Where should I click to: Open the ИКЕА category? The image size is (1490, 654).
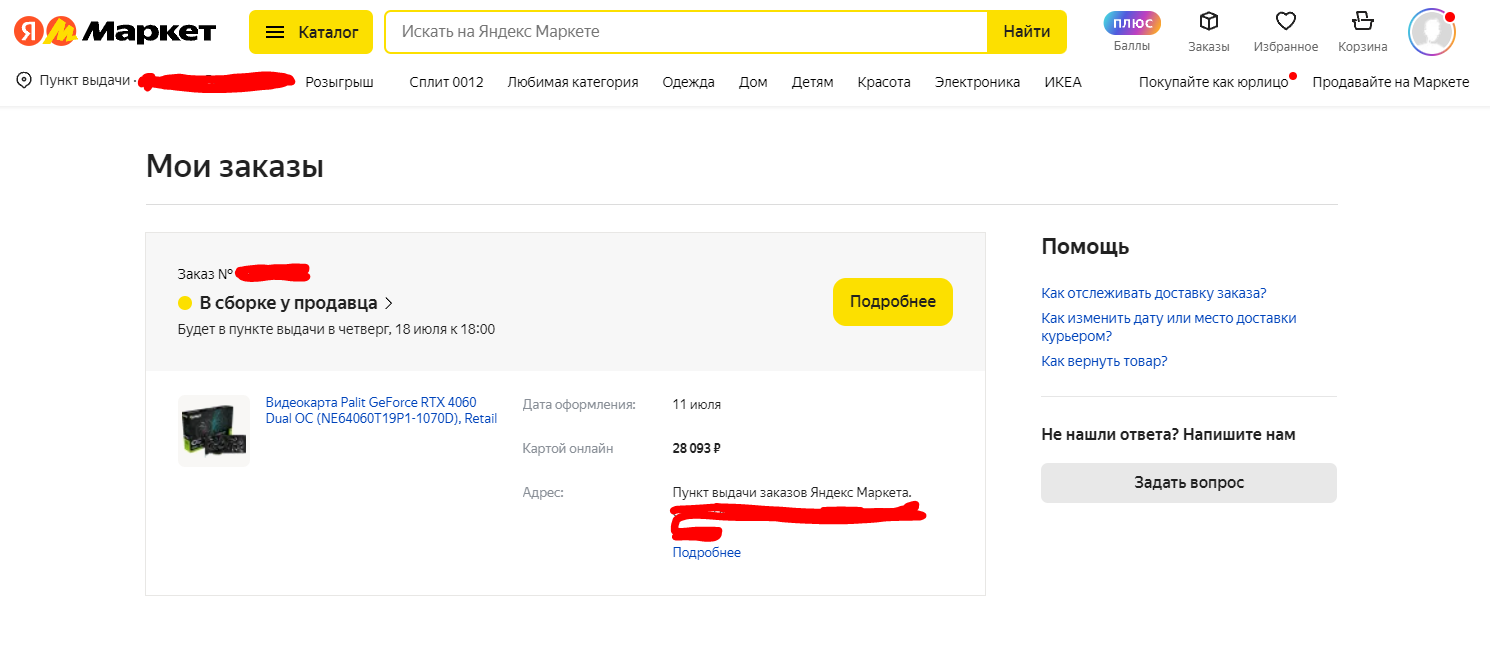(x=1063, y=82)
